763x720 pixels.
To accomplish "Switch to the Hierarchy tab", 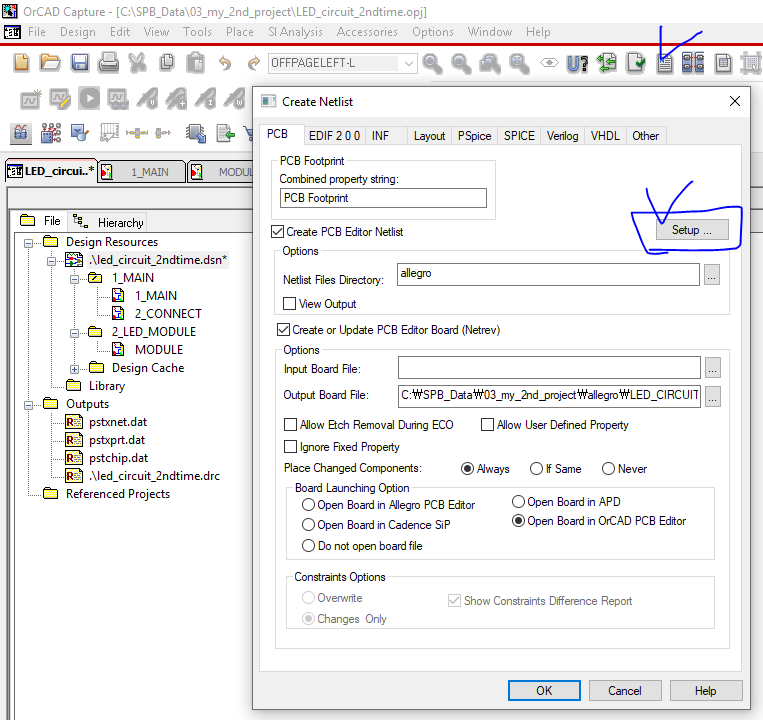I will click(x=108, y=222).
